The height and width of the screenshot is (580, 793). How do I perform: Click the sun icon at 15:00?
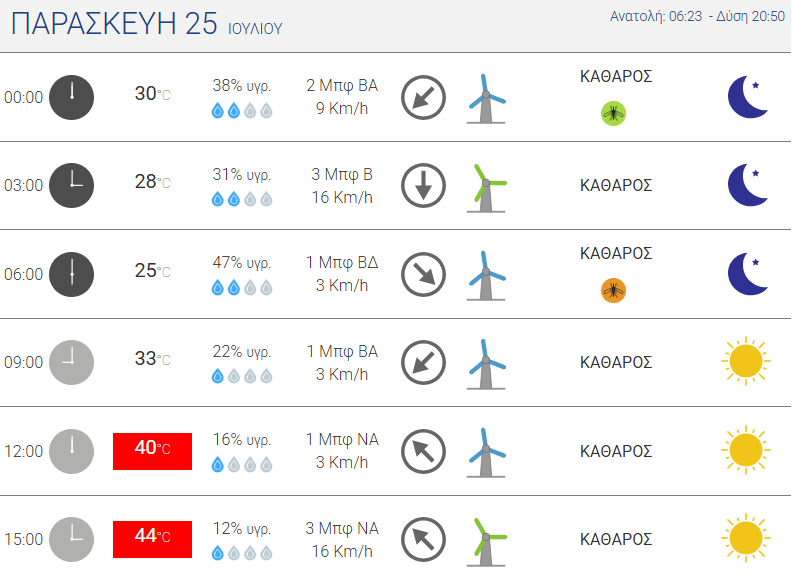coord(746,538)
